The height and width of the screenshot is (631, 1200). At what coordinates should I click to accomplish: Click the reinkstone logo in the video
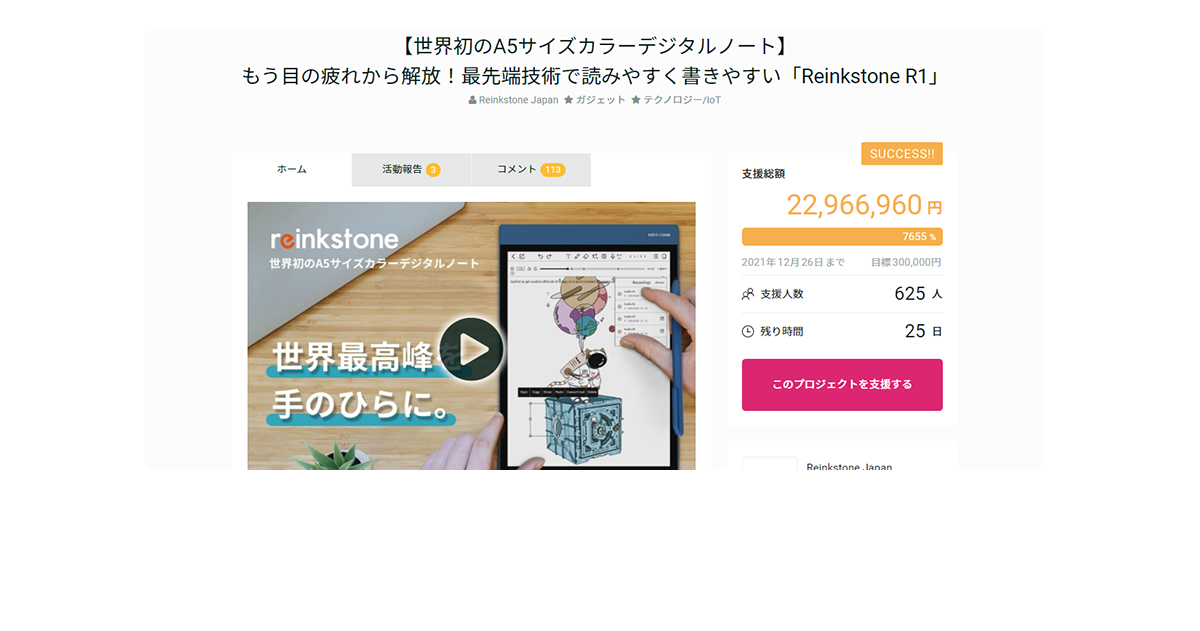coord(334,240)
